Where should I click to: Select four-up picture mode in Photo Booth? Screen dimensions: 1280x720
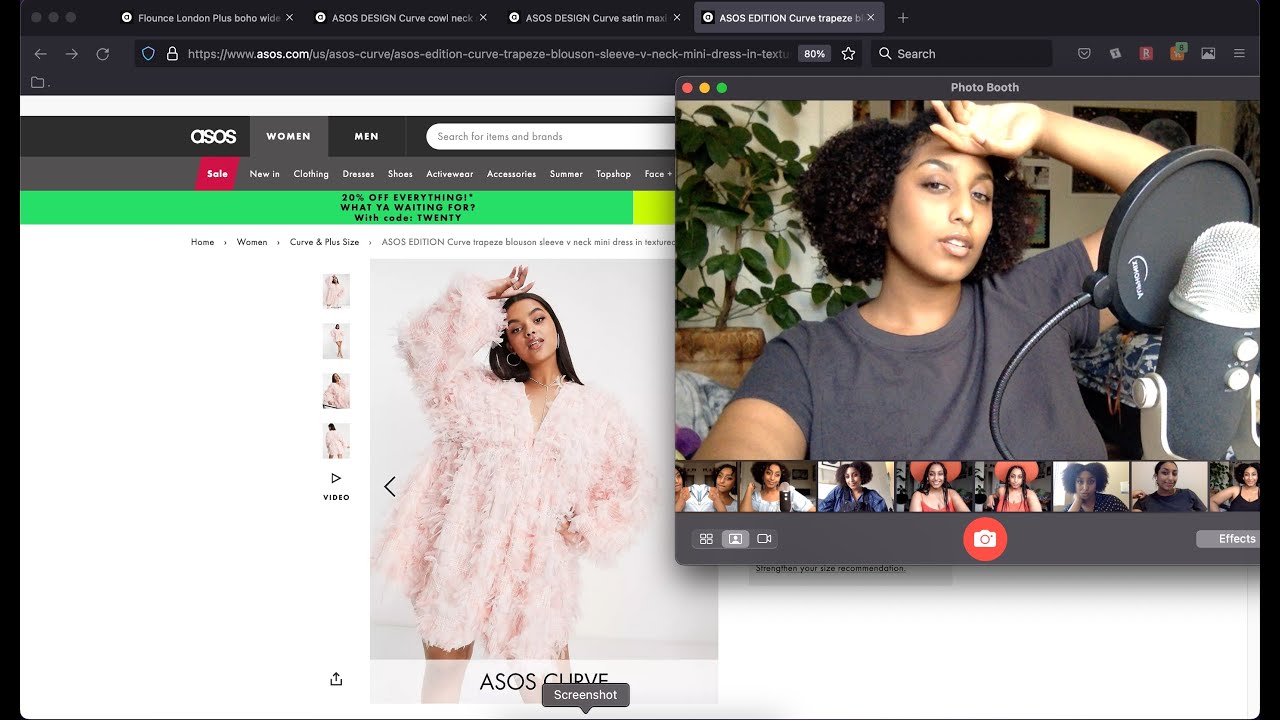point(706,539)
